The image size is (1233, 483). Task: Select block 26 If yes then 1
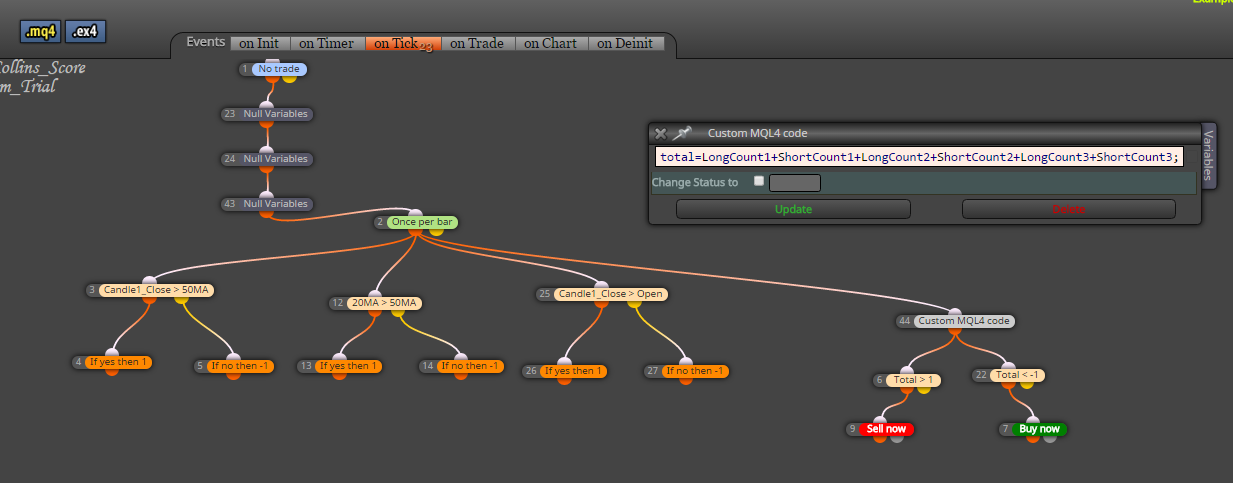click(574, 371)
